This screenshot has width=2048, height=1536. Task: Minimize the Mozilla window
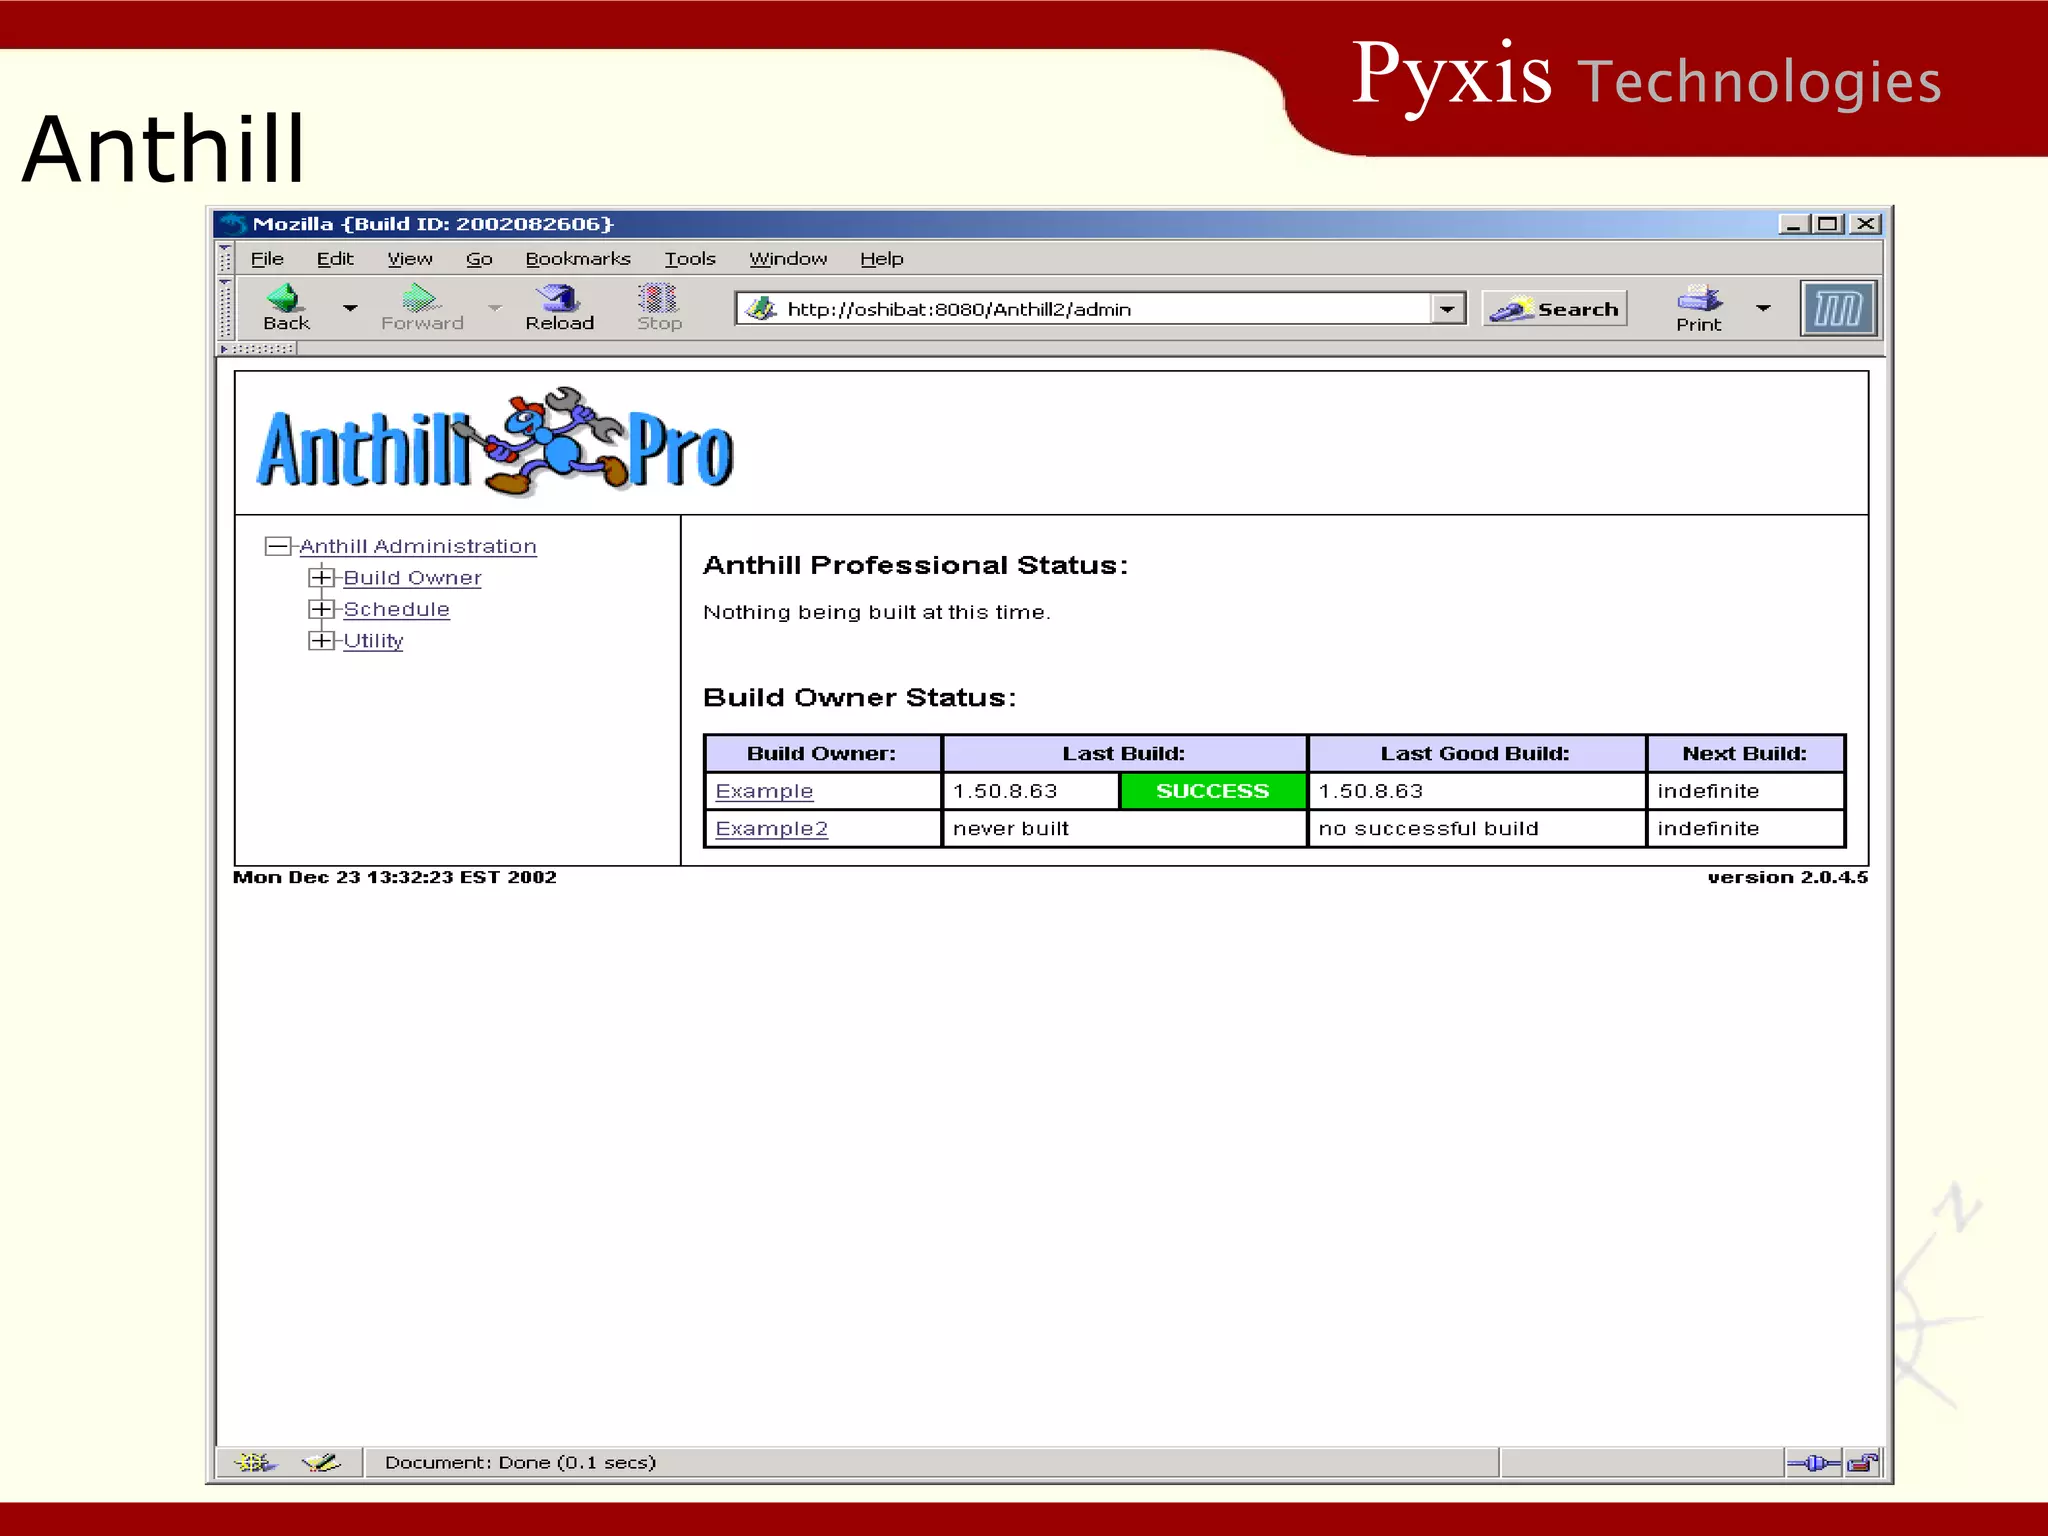[1793, 224]
